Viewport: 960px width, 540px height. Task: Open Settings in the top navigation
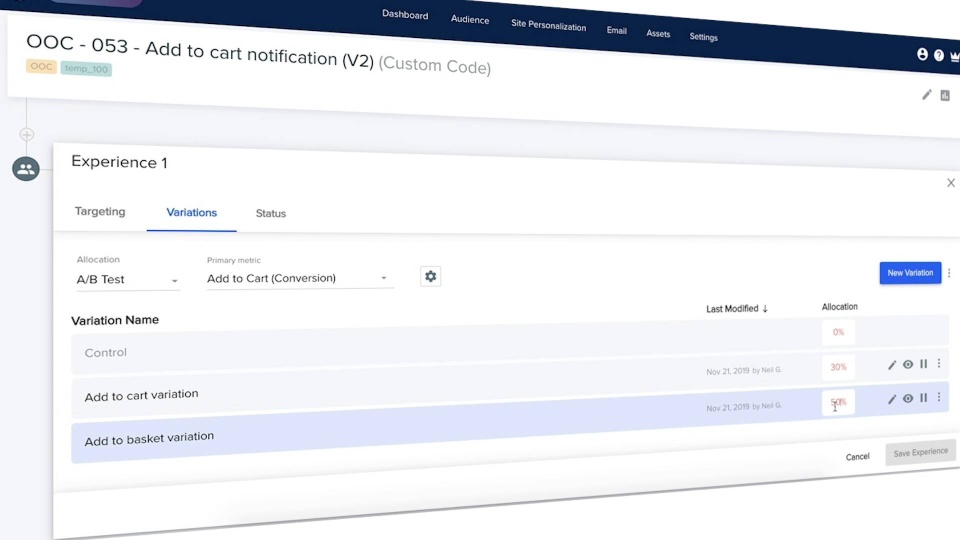click(703, 37)
